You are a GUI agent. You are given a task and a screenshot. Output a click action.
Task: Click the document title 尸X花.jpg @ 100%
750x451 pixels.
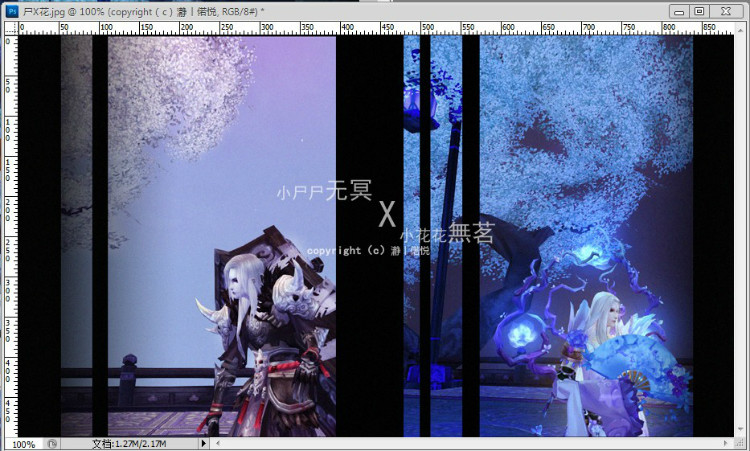point(64,11)
